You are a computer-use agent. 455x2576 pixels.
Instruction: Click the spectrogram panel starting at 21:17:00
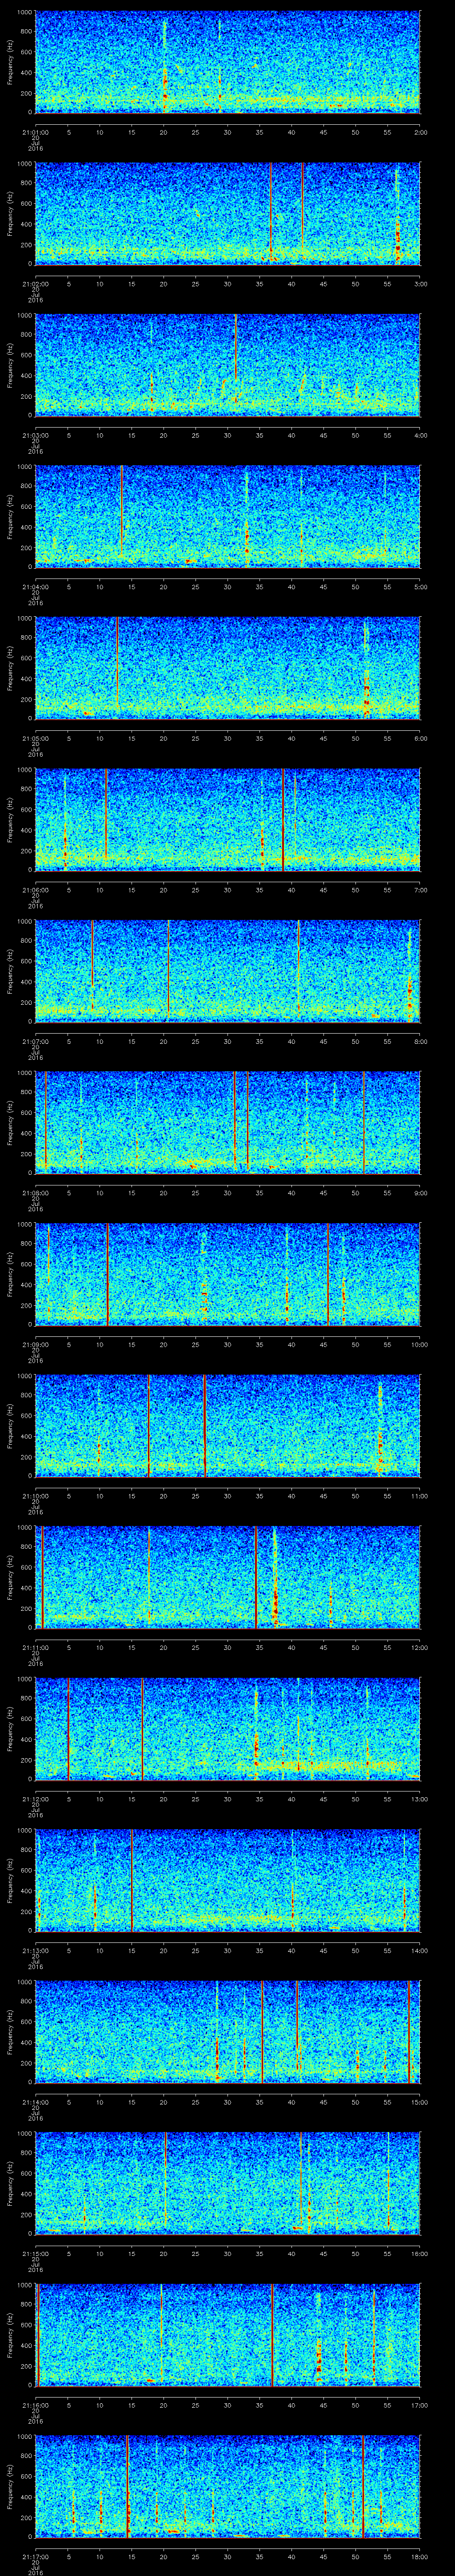click(x=228, y=2486)
